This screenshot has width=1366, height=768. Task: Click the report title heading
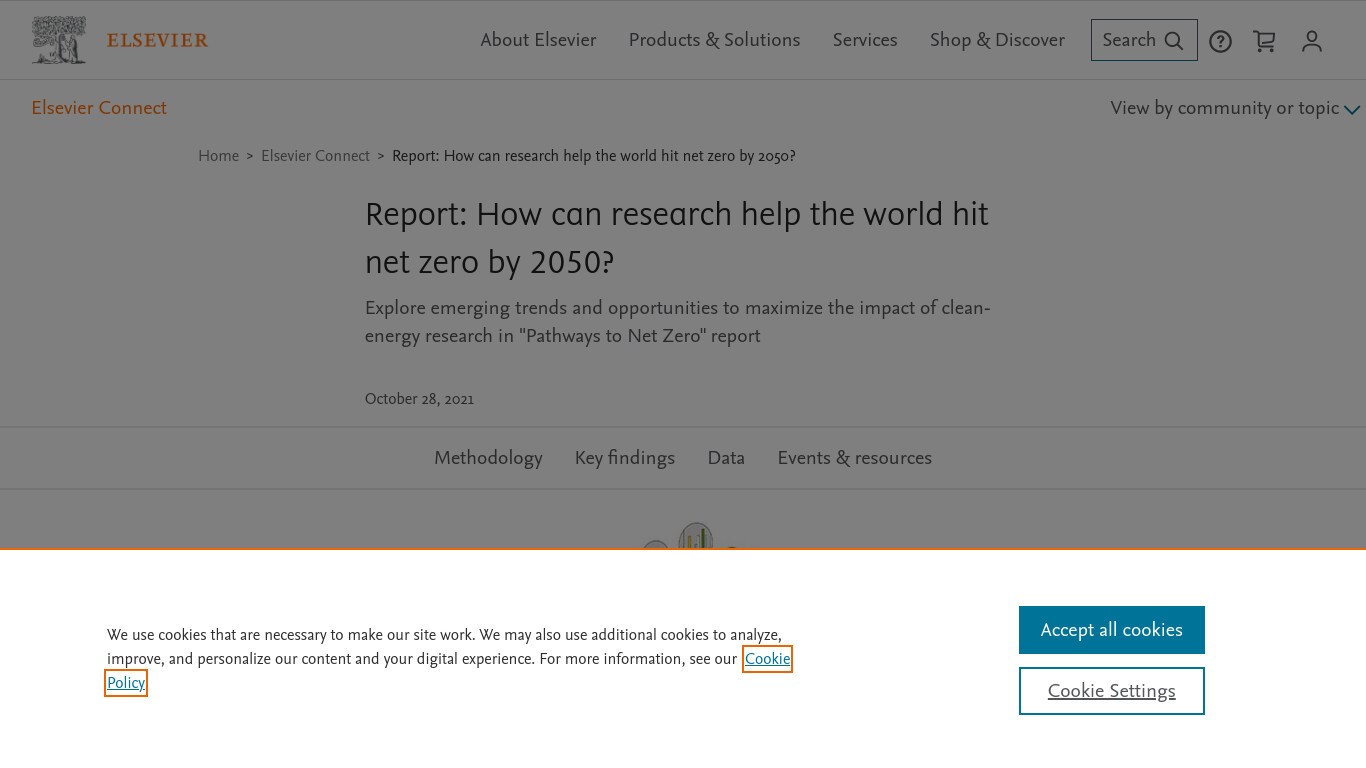pyautogui.click(x=677, y=238)
